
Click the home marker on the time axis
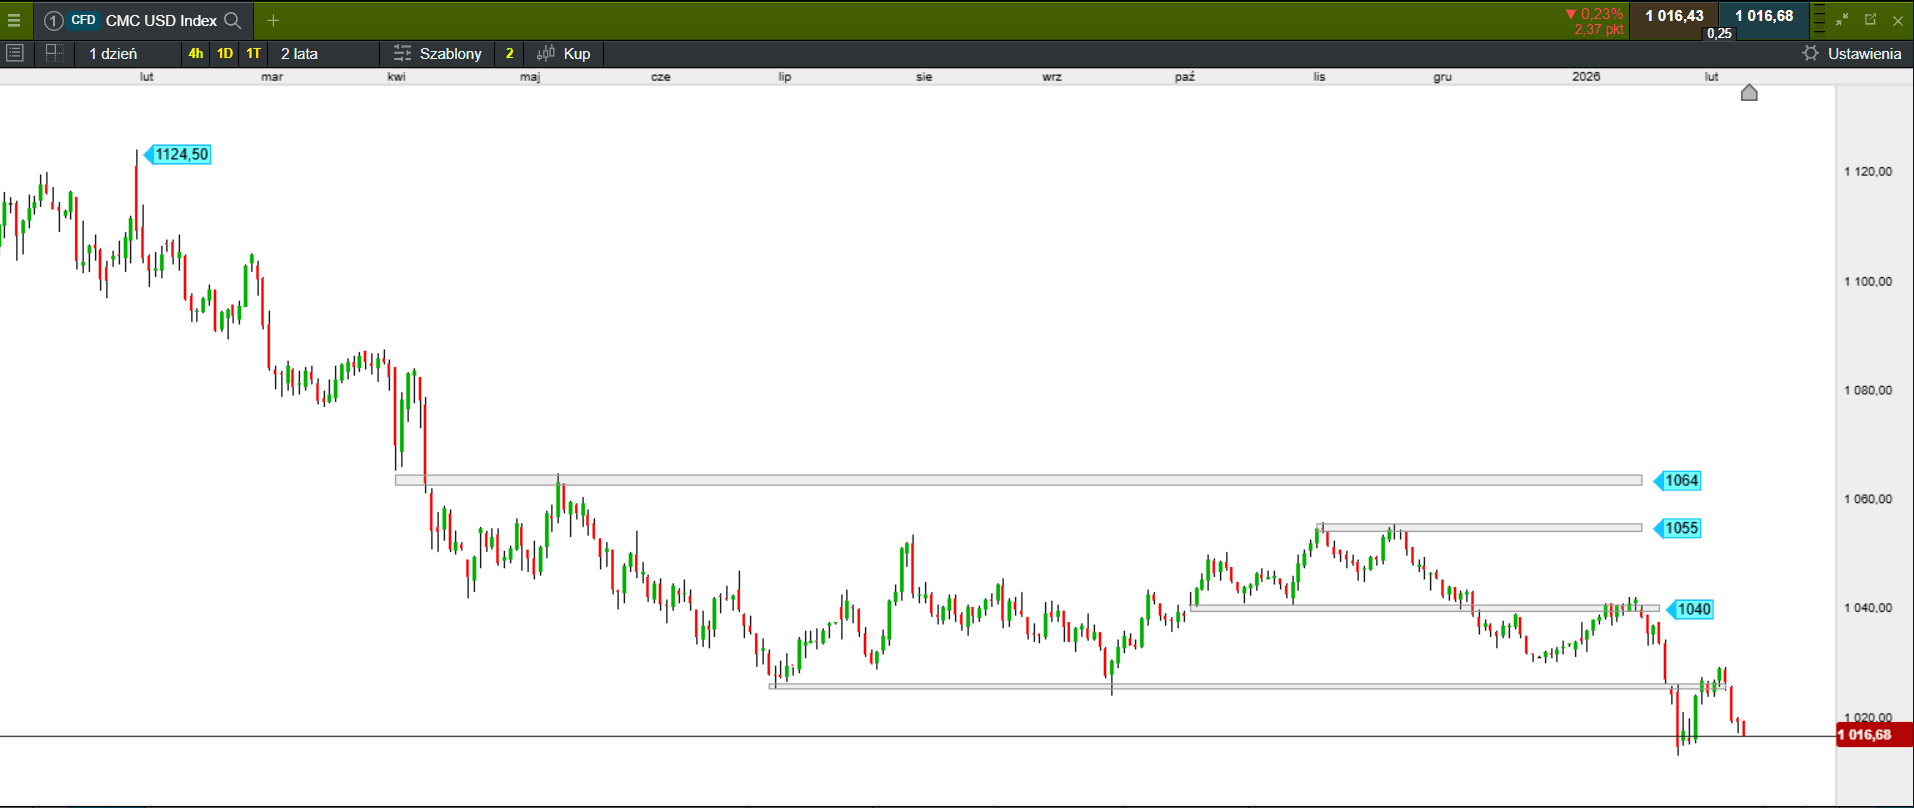coord(1749,93)
